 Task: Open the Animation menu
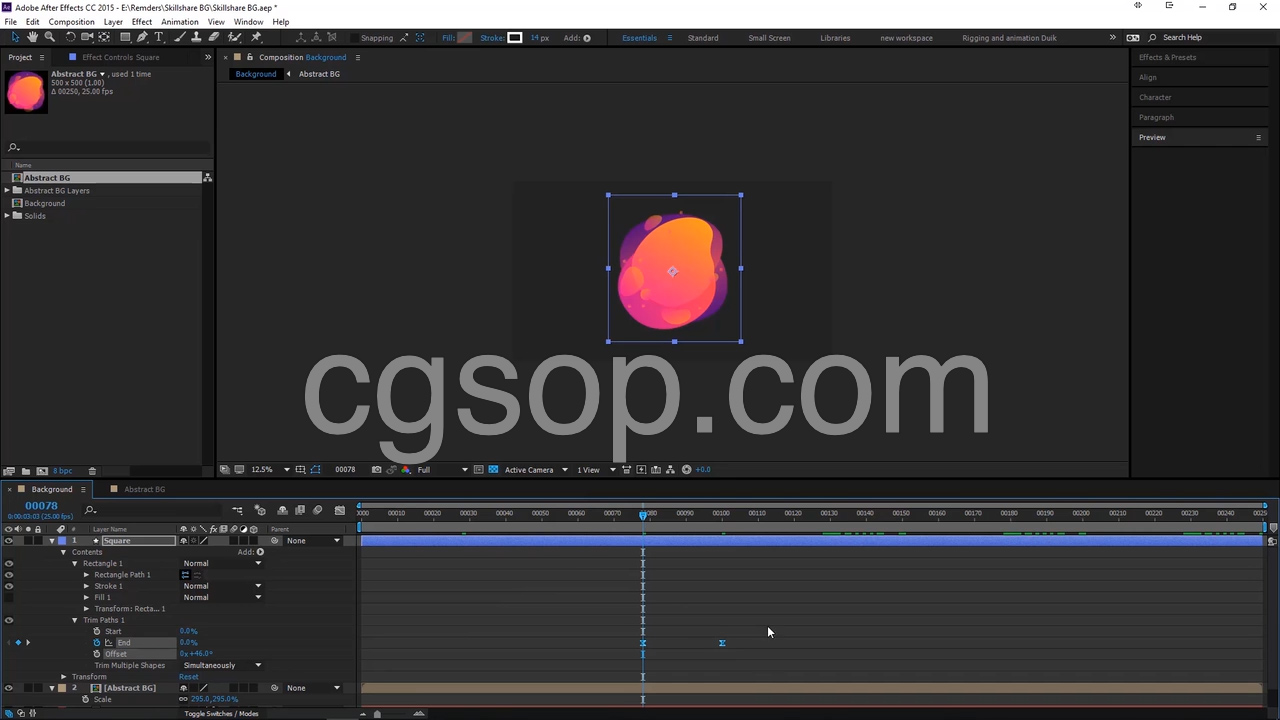click(180, 22)
